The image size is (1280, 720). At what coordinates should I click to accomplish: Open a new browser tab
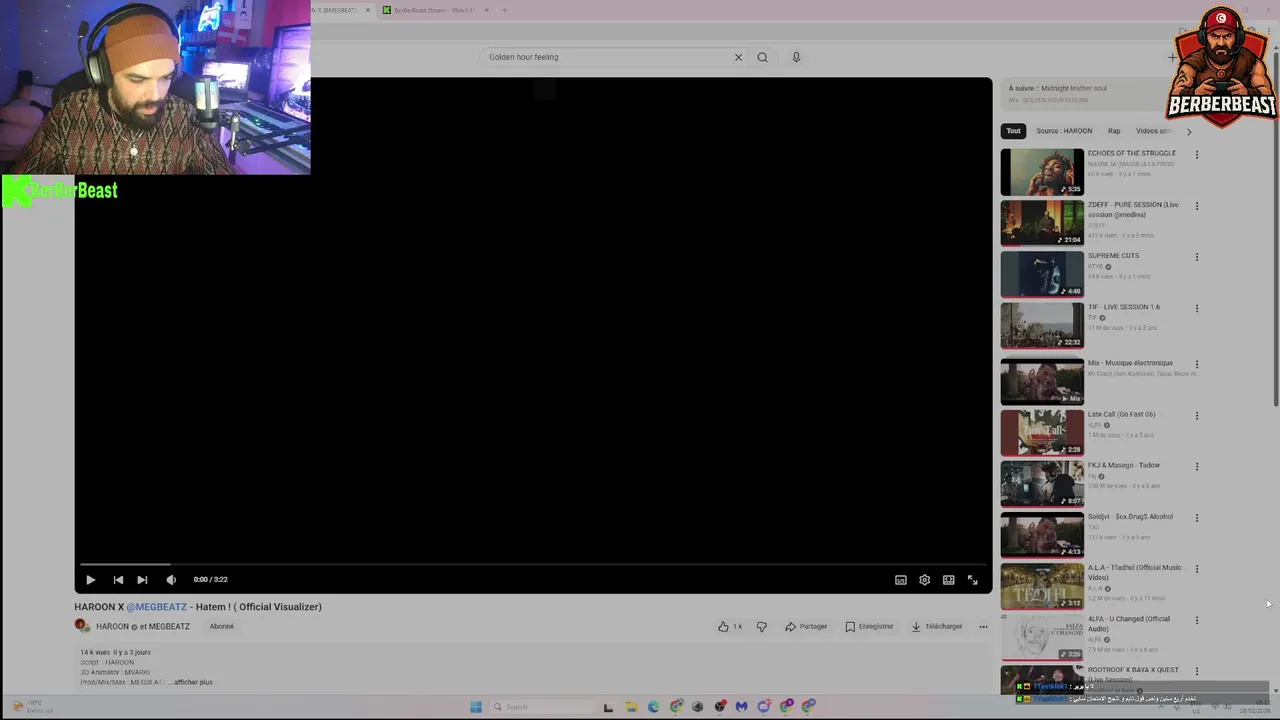pos(504,10)
